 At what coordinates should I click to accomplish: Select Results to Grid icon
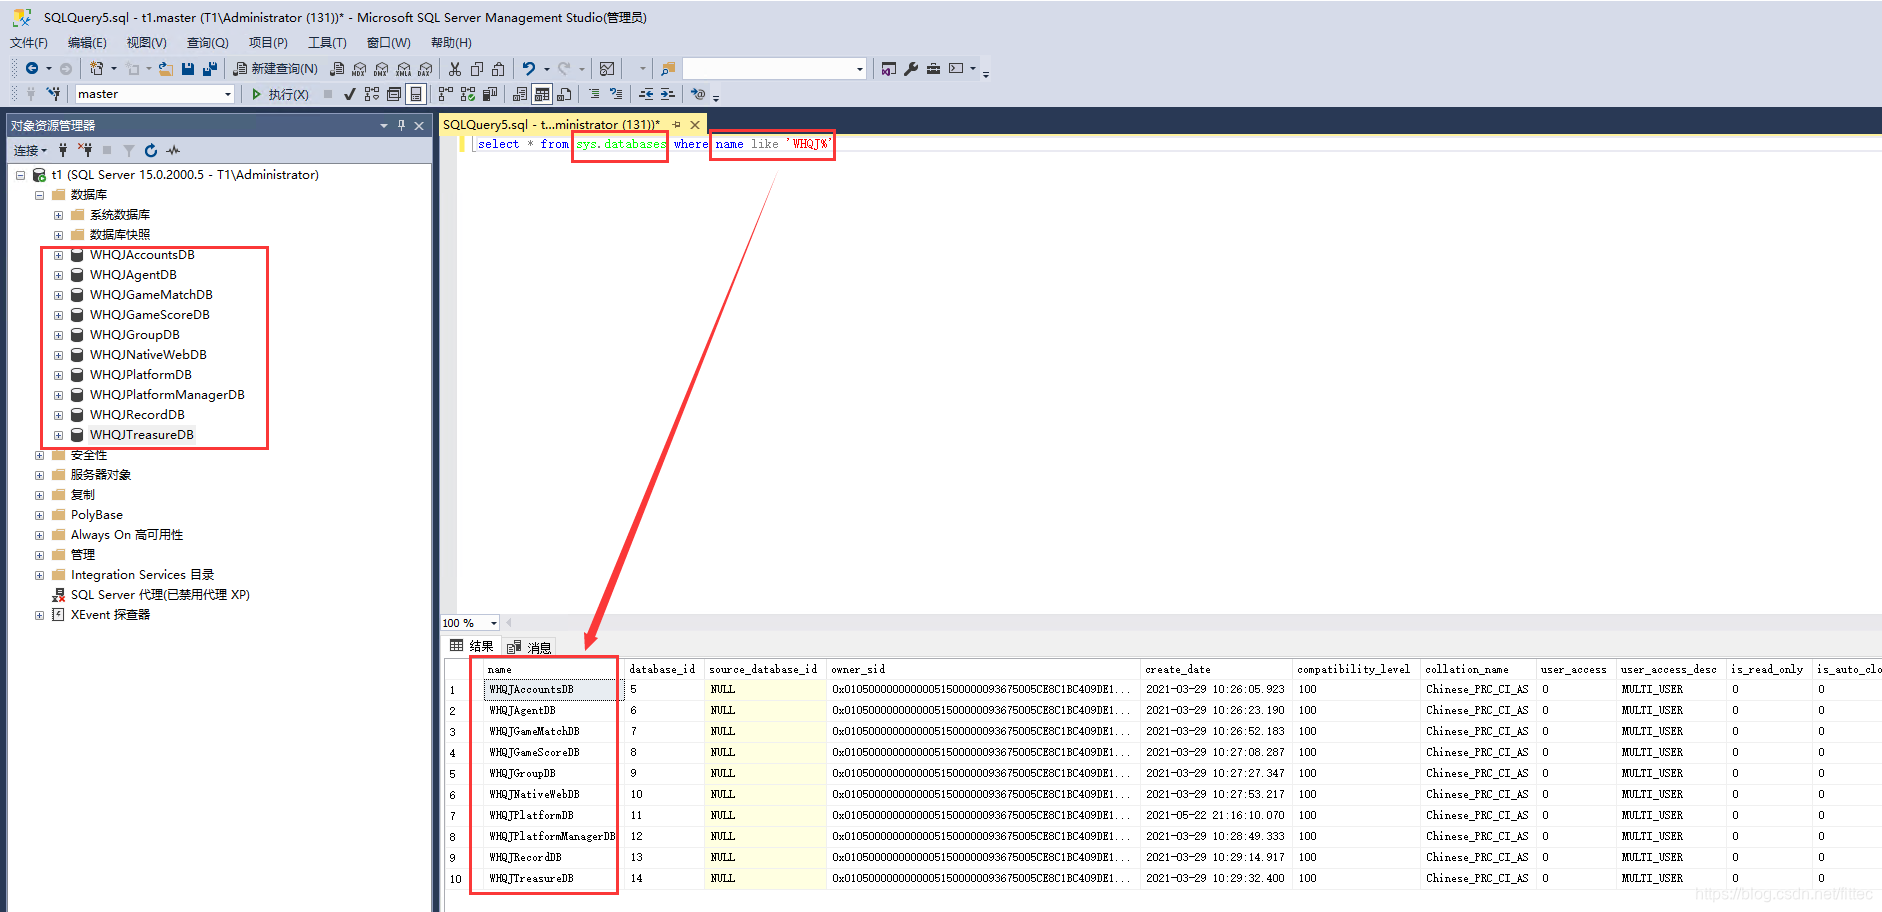tap(542, 94)
